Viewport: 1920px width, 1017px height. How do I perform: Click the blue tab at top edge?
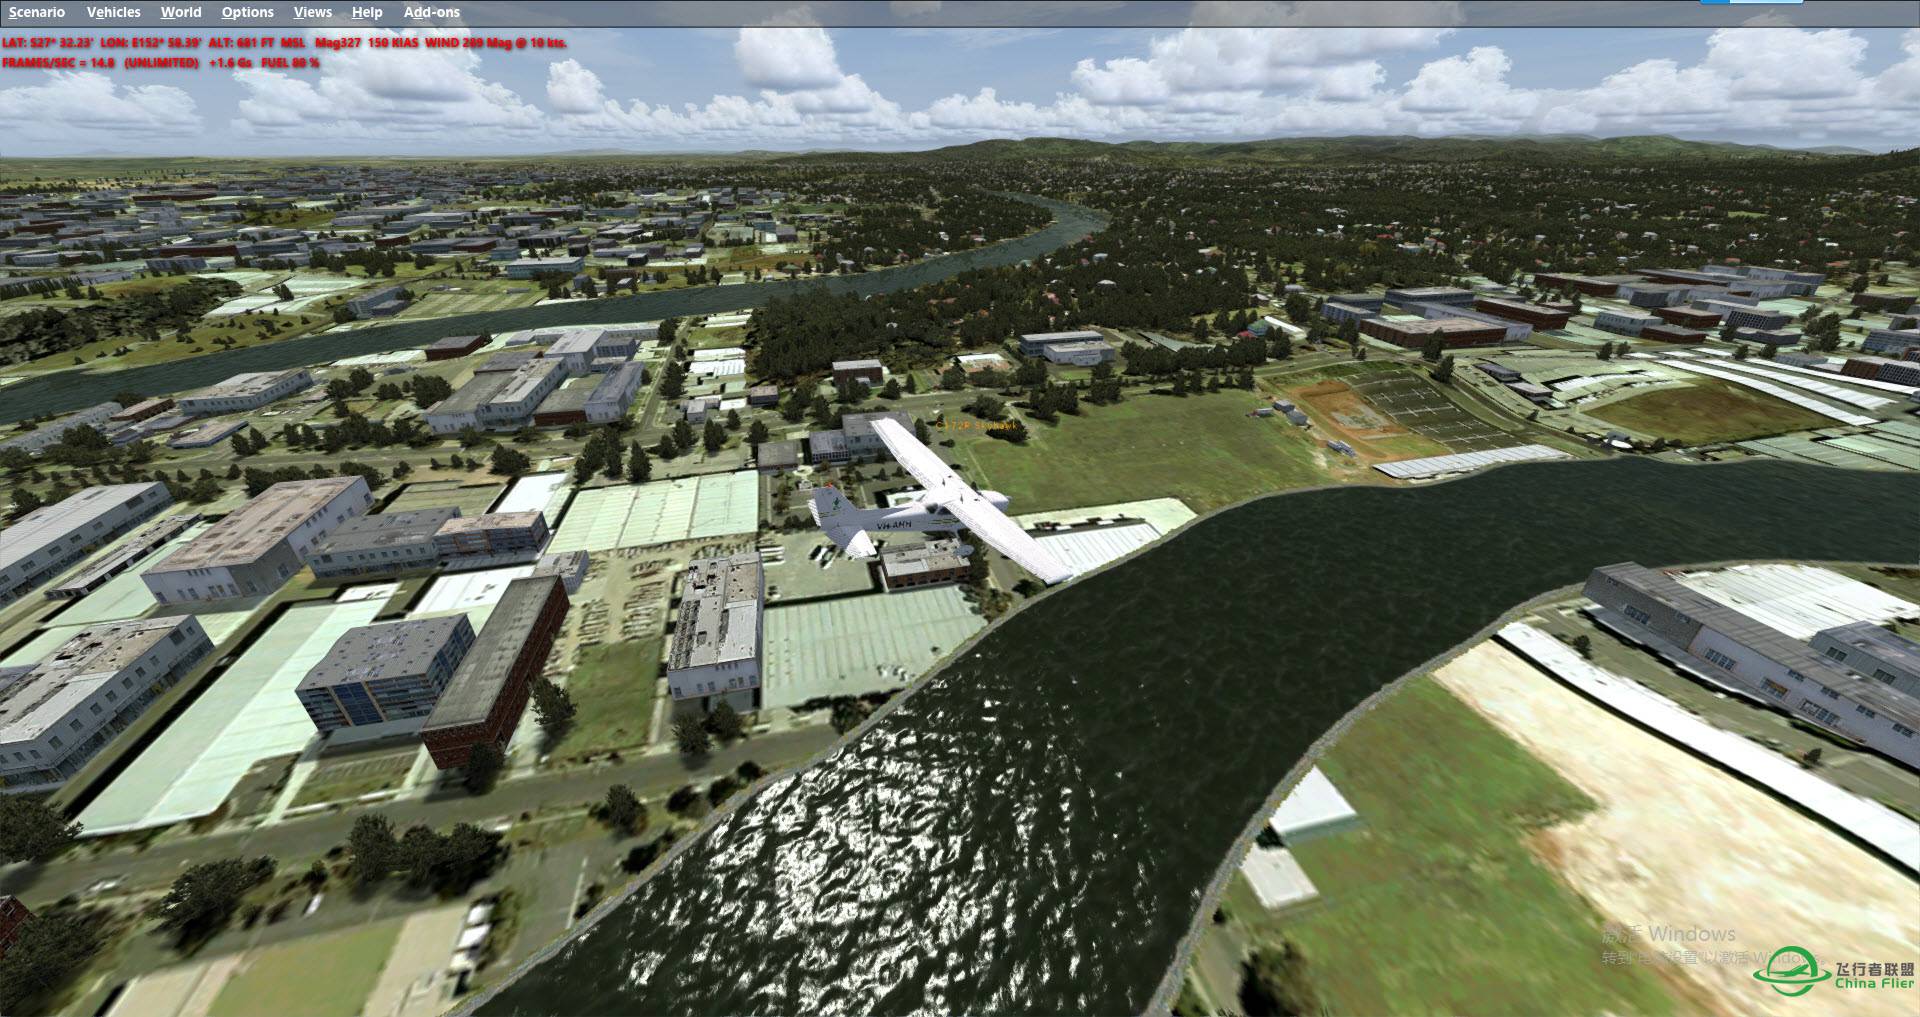(x=1751, y=2)
